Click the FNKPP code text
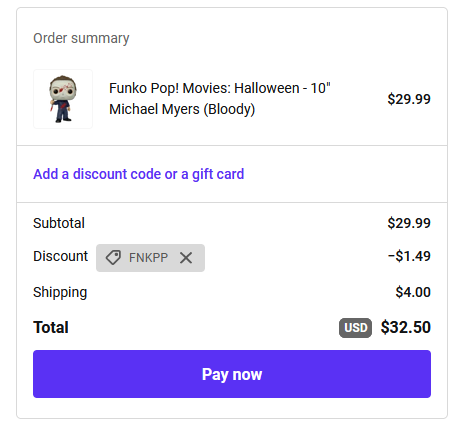 (148, 258)
